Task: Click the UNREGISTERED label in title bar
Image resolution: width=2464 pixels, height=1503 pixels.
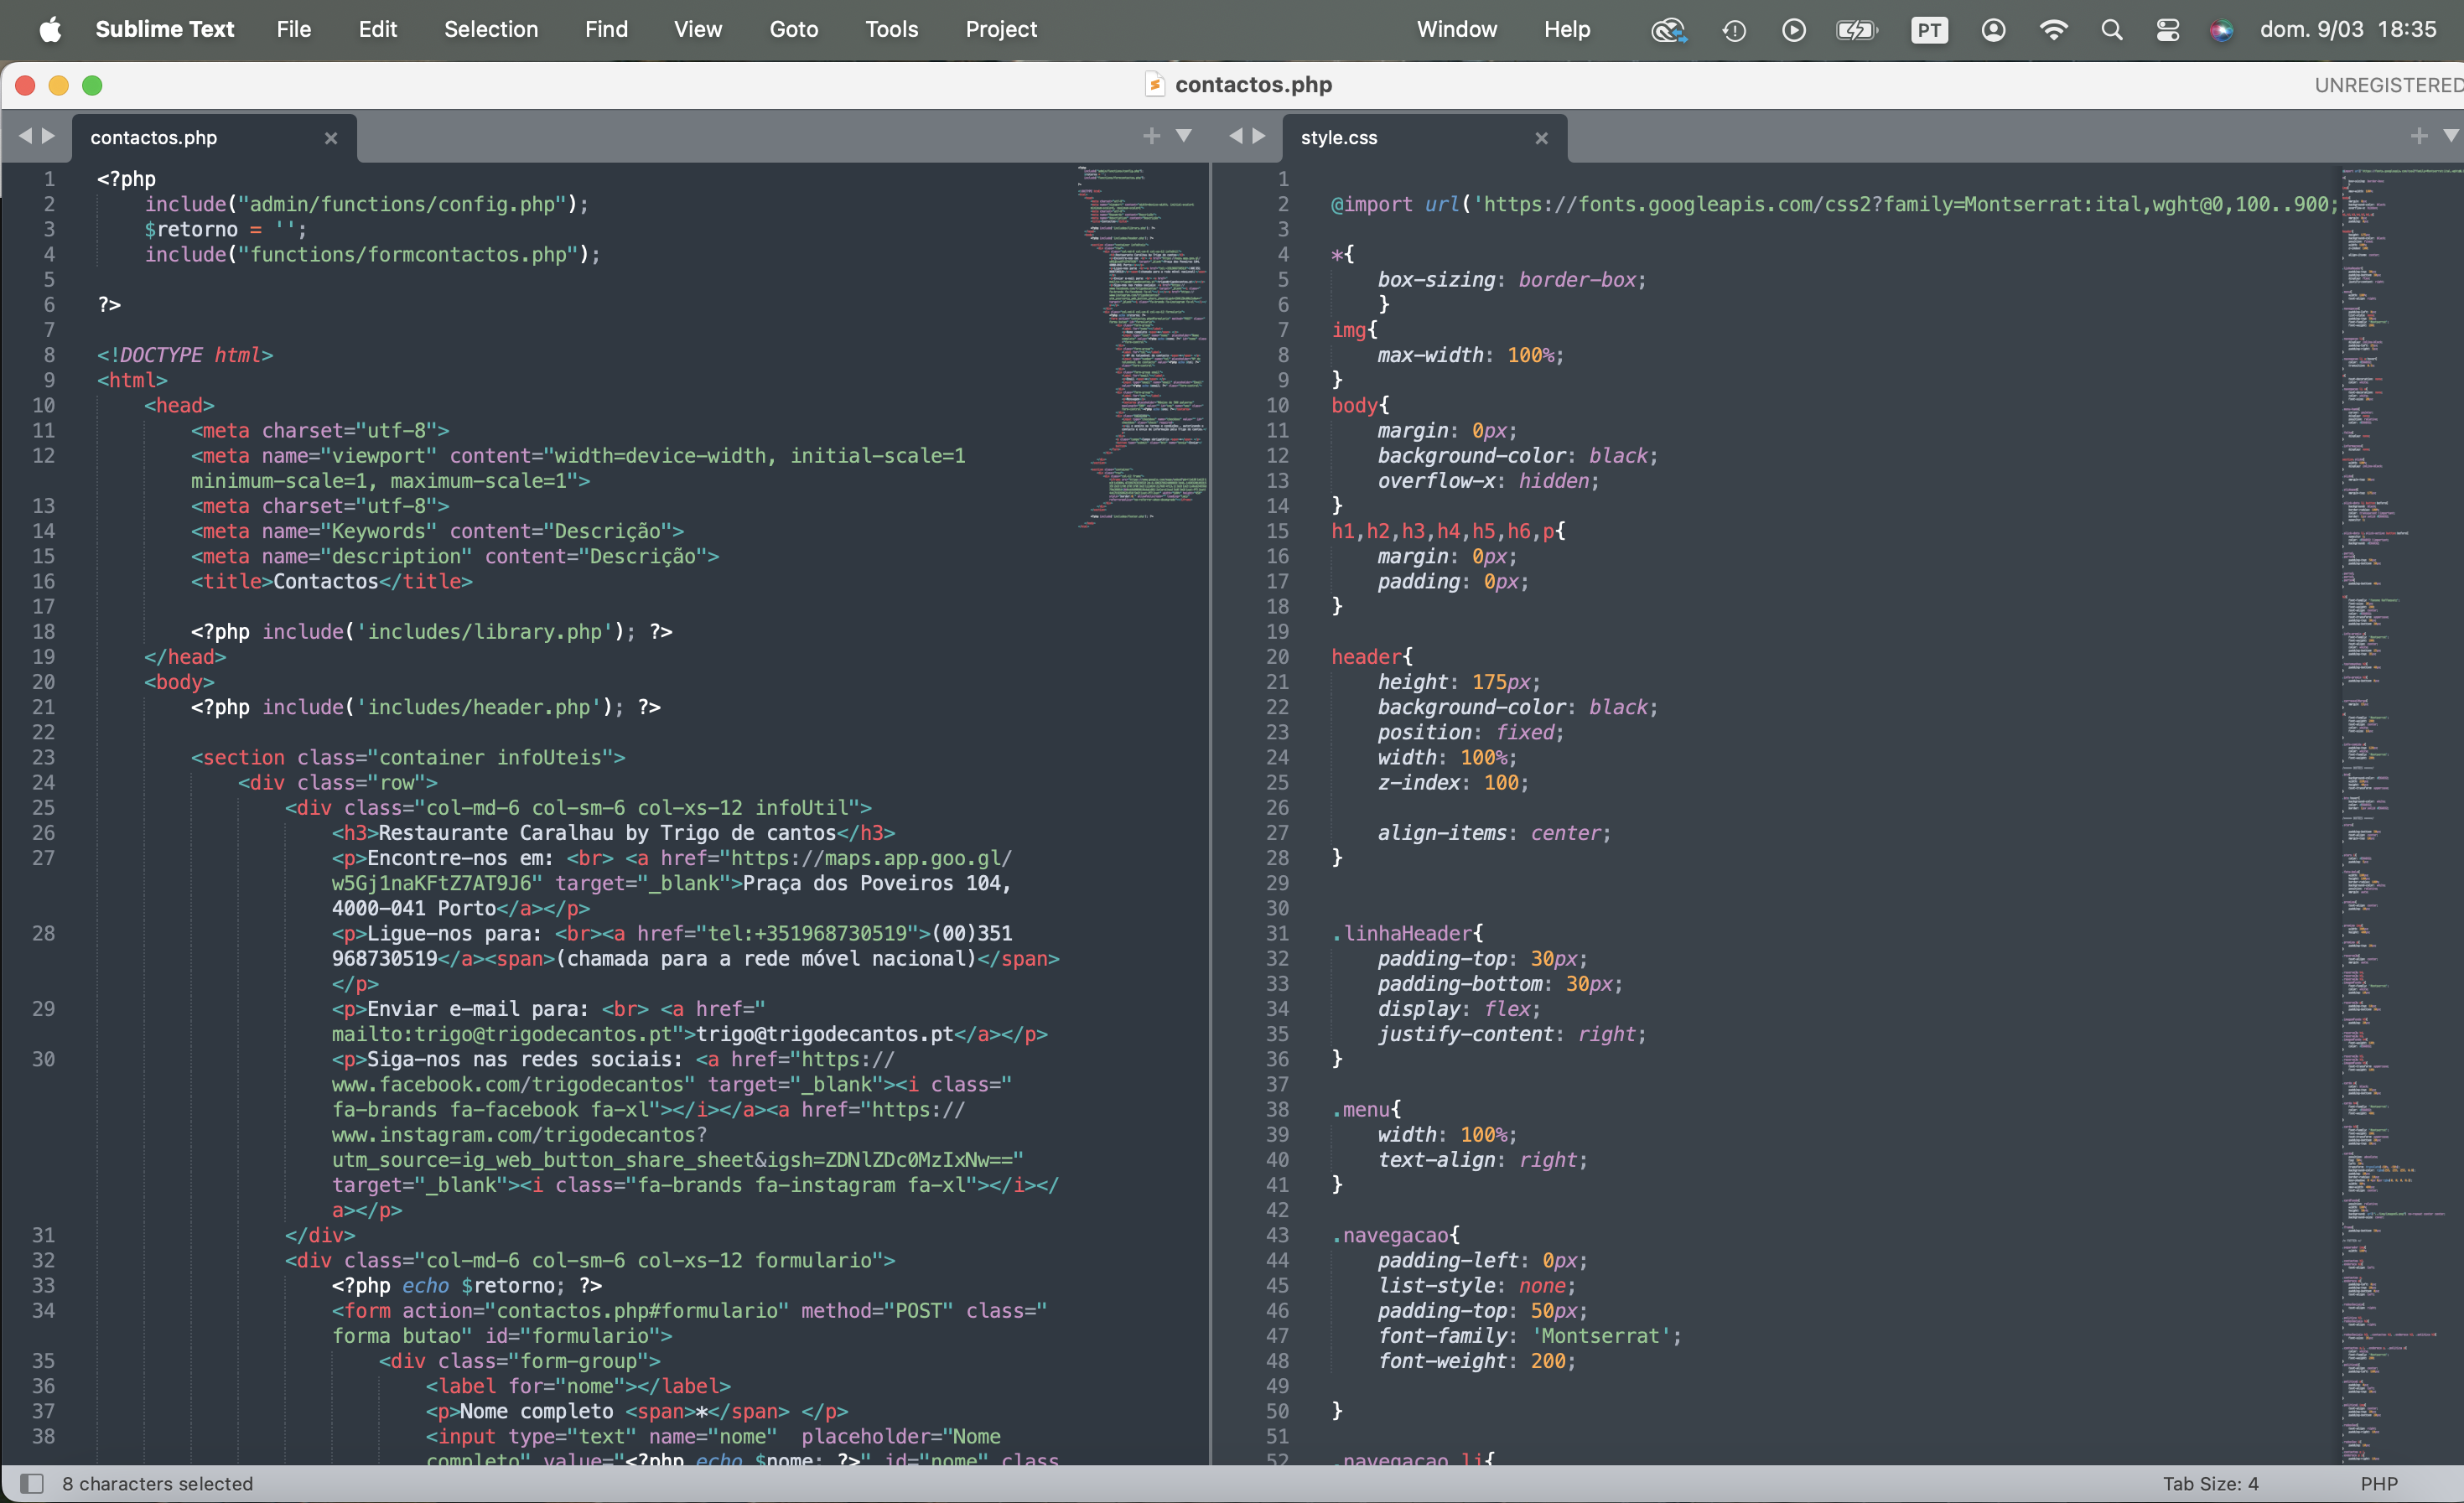Action: point(2387,85)
